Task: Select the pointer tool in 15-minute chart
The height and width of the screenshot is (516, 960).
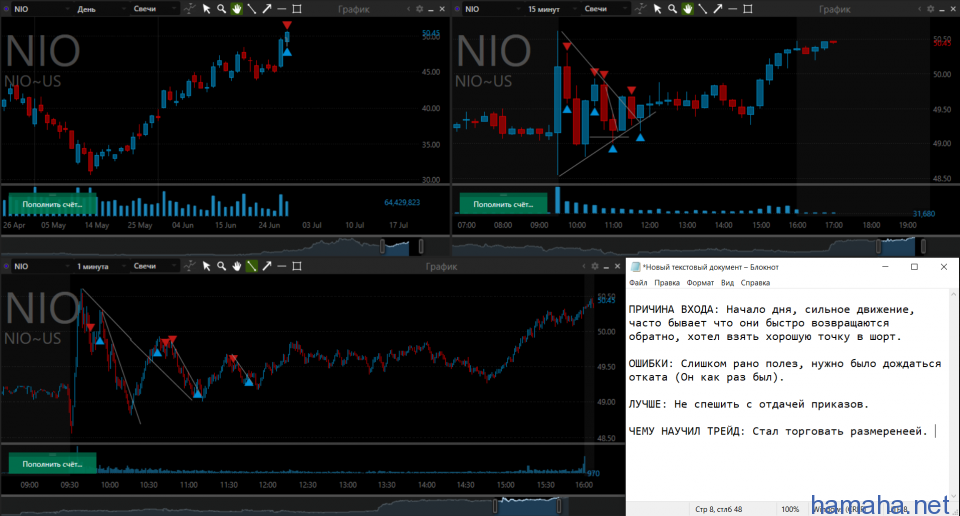Action: coord(657,9)
